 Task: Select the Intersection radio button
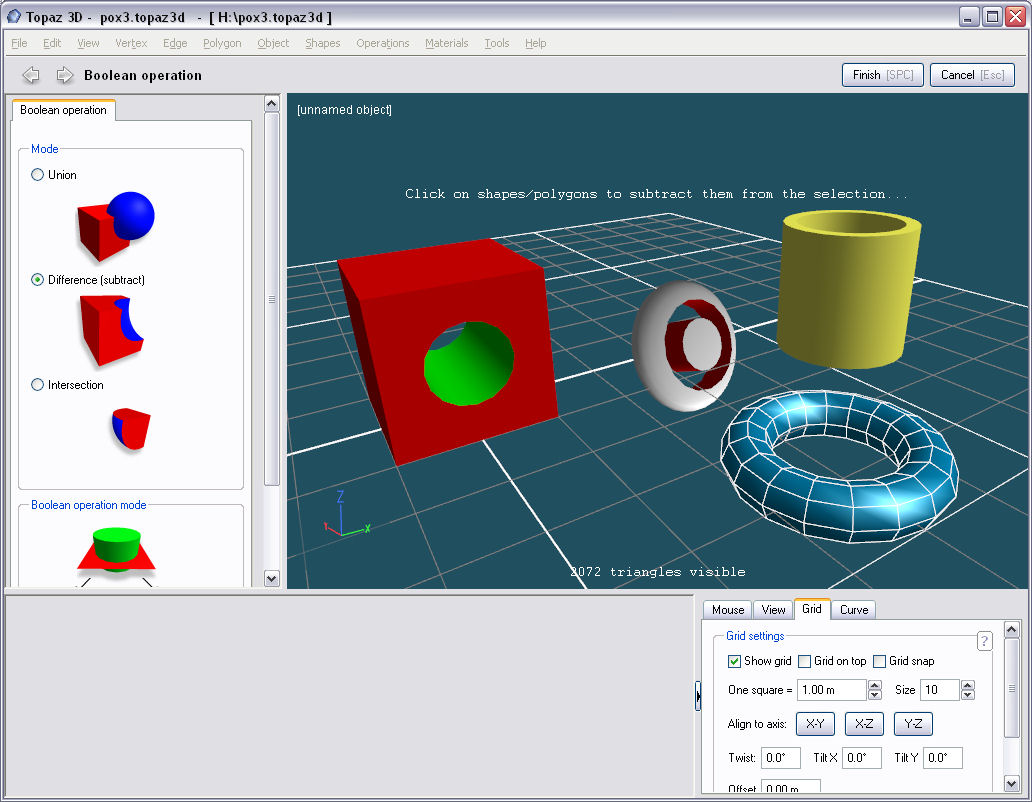click(x=38, y=385)
